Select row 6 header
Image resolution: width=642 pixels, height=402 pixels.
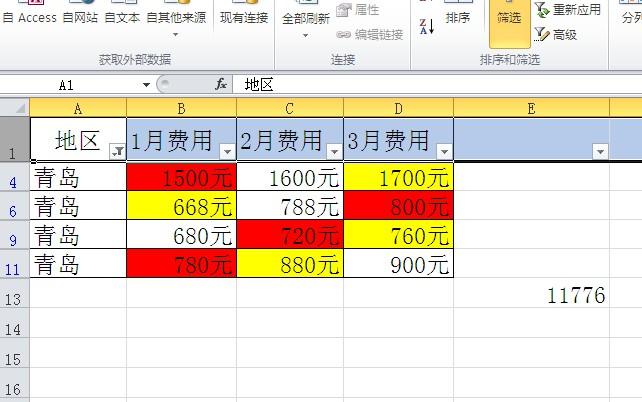(14, 206)
